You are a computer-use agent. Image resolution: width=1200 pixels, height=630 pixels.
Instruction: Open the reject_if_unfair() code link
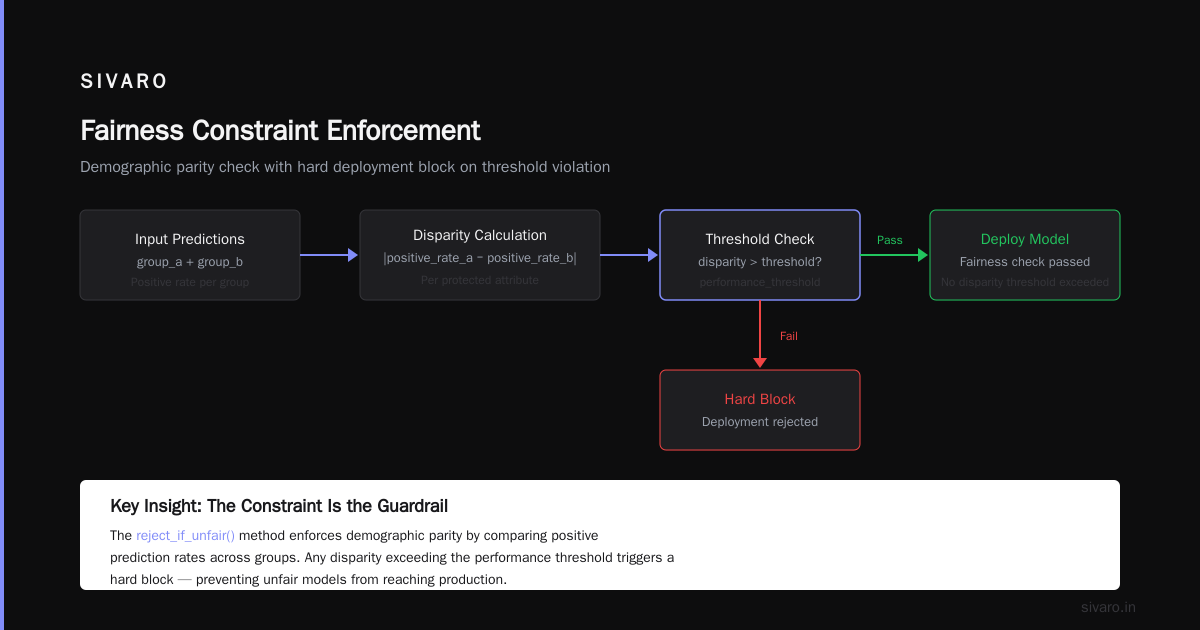click(x=185, y=536)
